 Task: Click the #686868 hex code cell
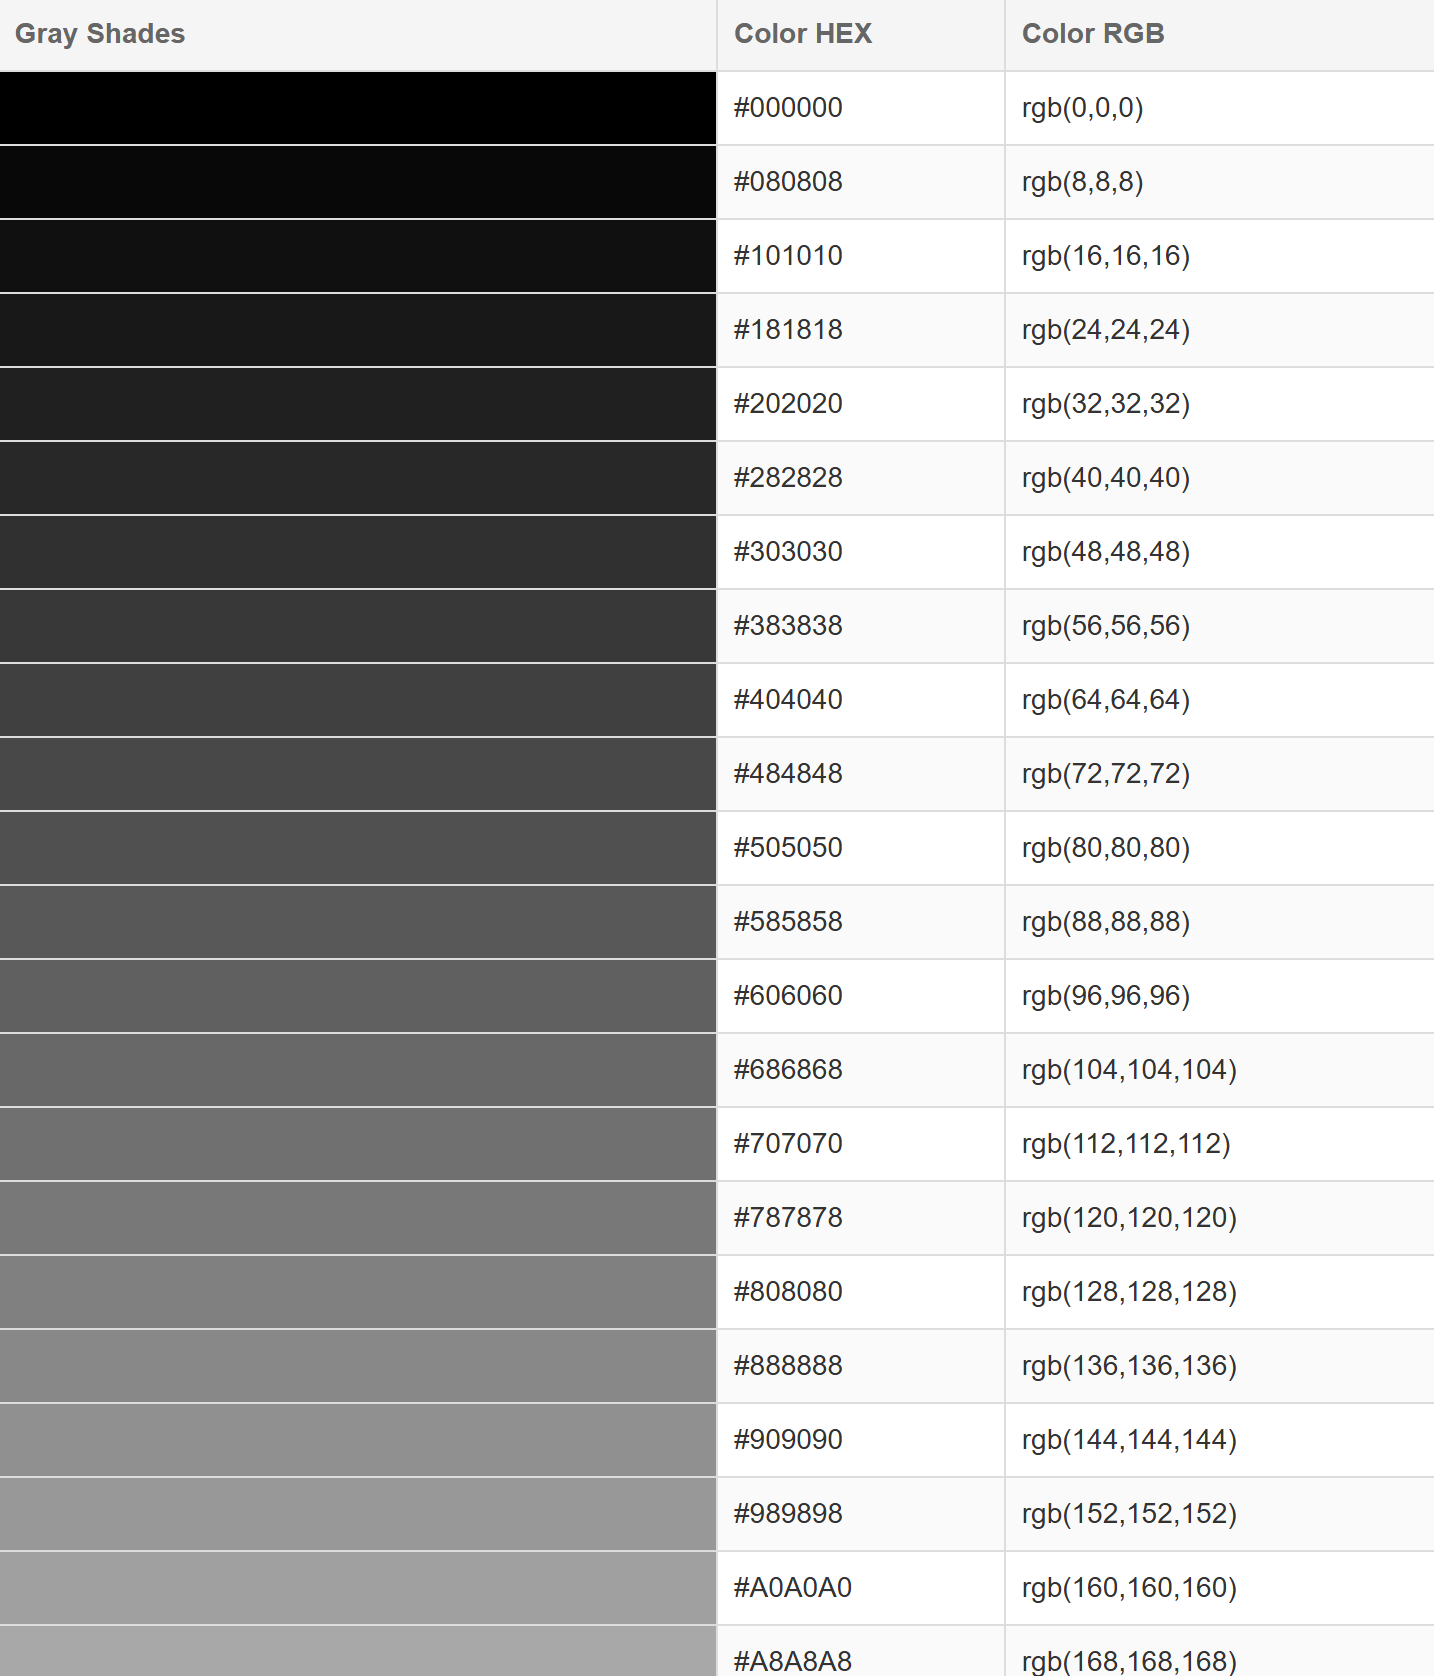[788, 1070]
